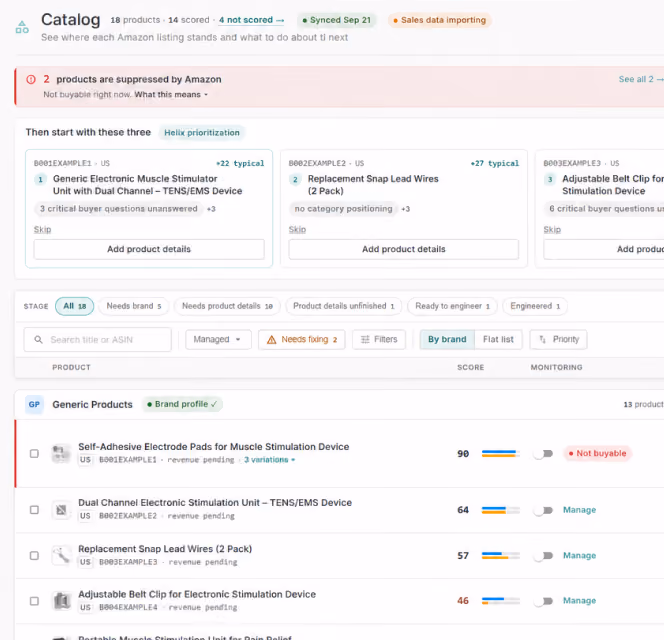Click the warning icon in suppressed products banner
This screenshot has width=664, height=640.
click(31, 79)
